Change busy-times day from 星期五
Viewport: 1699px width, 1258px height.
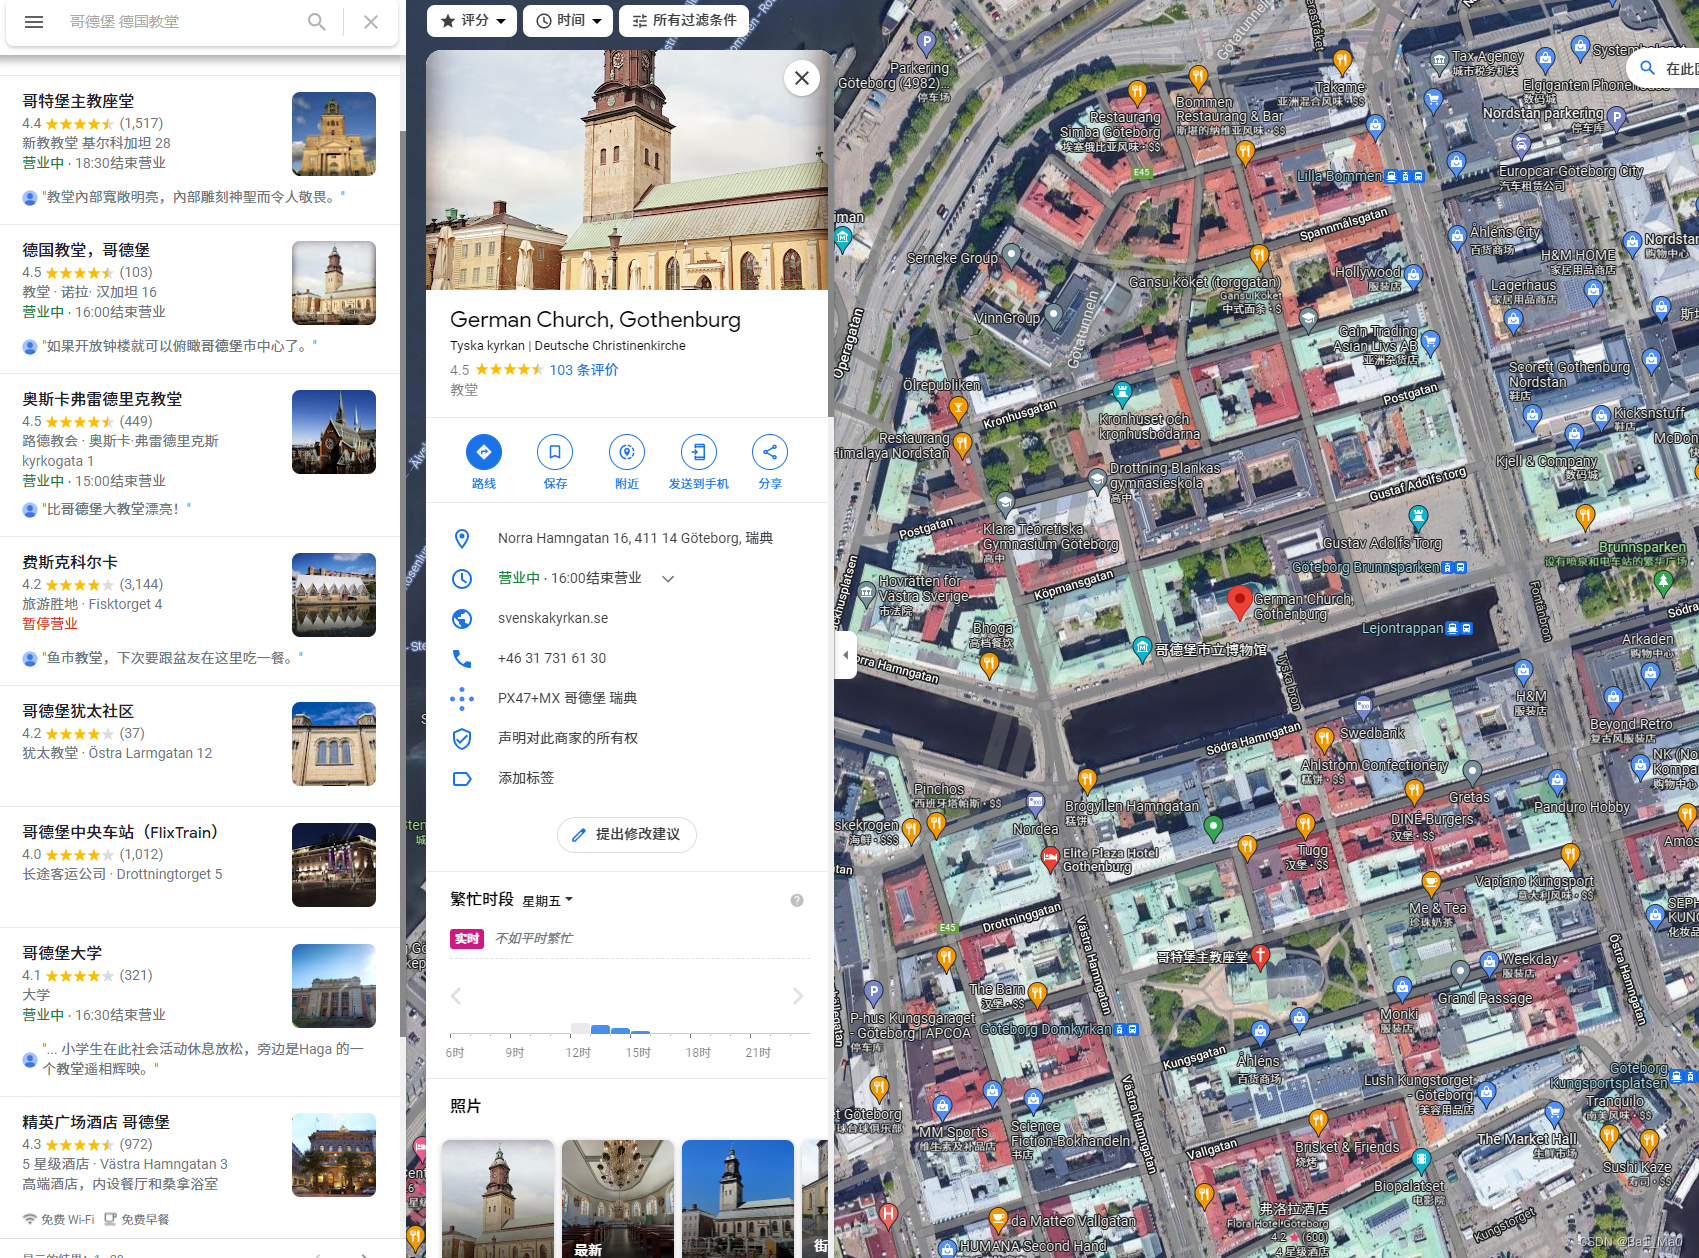point(548,900)
